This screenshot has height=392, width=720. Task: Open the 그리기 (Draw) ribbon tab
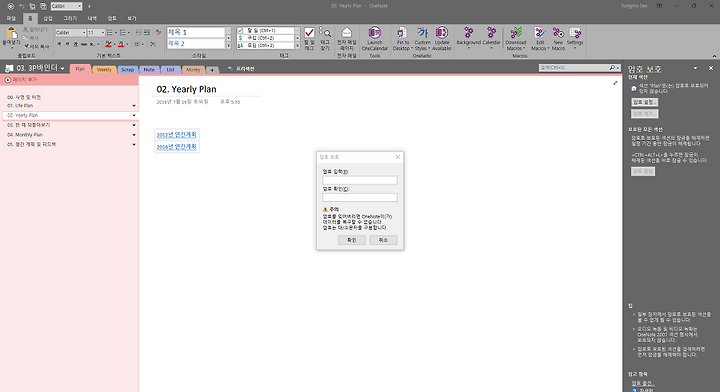(70, 18)
